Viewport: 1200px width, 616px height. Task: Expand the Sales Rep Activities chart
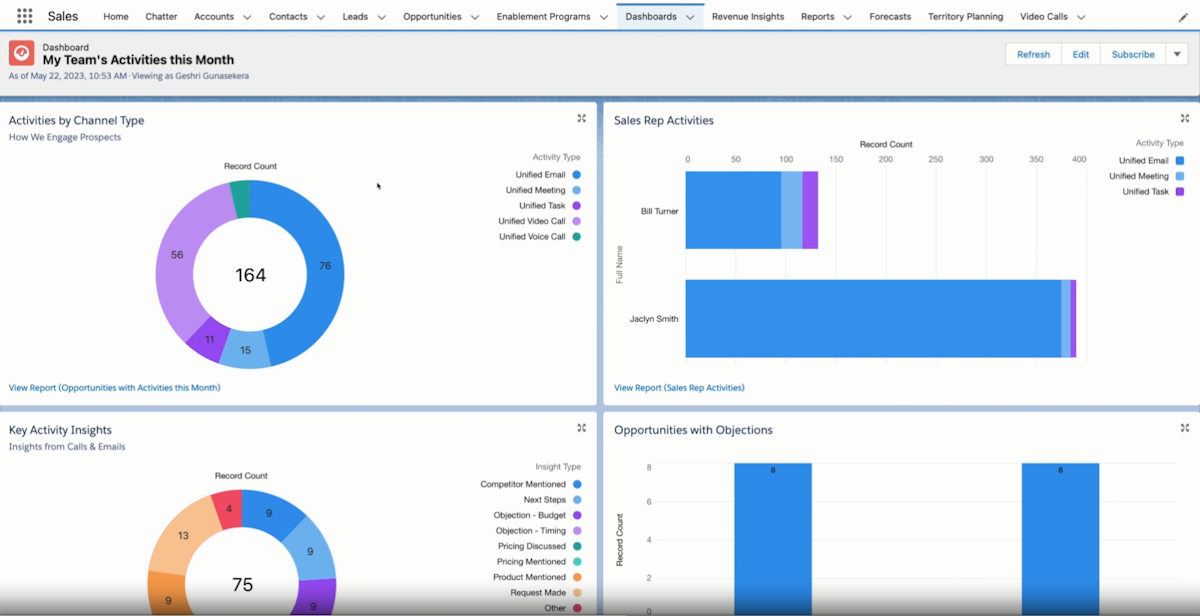coord(1184,117)
